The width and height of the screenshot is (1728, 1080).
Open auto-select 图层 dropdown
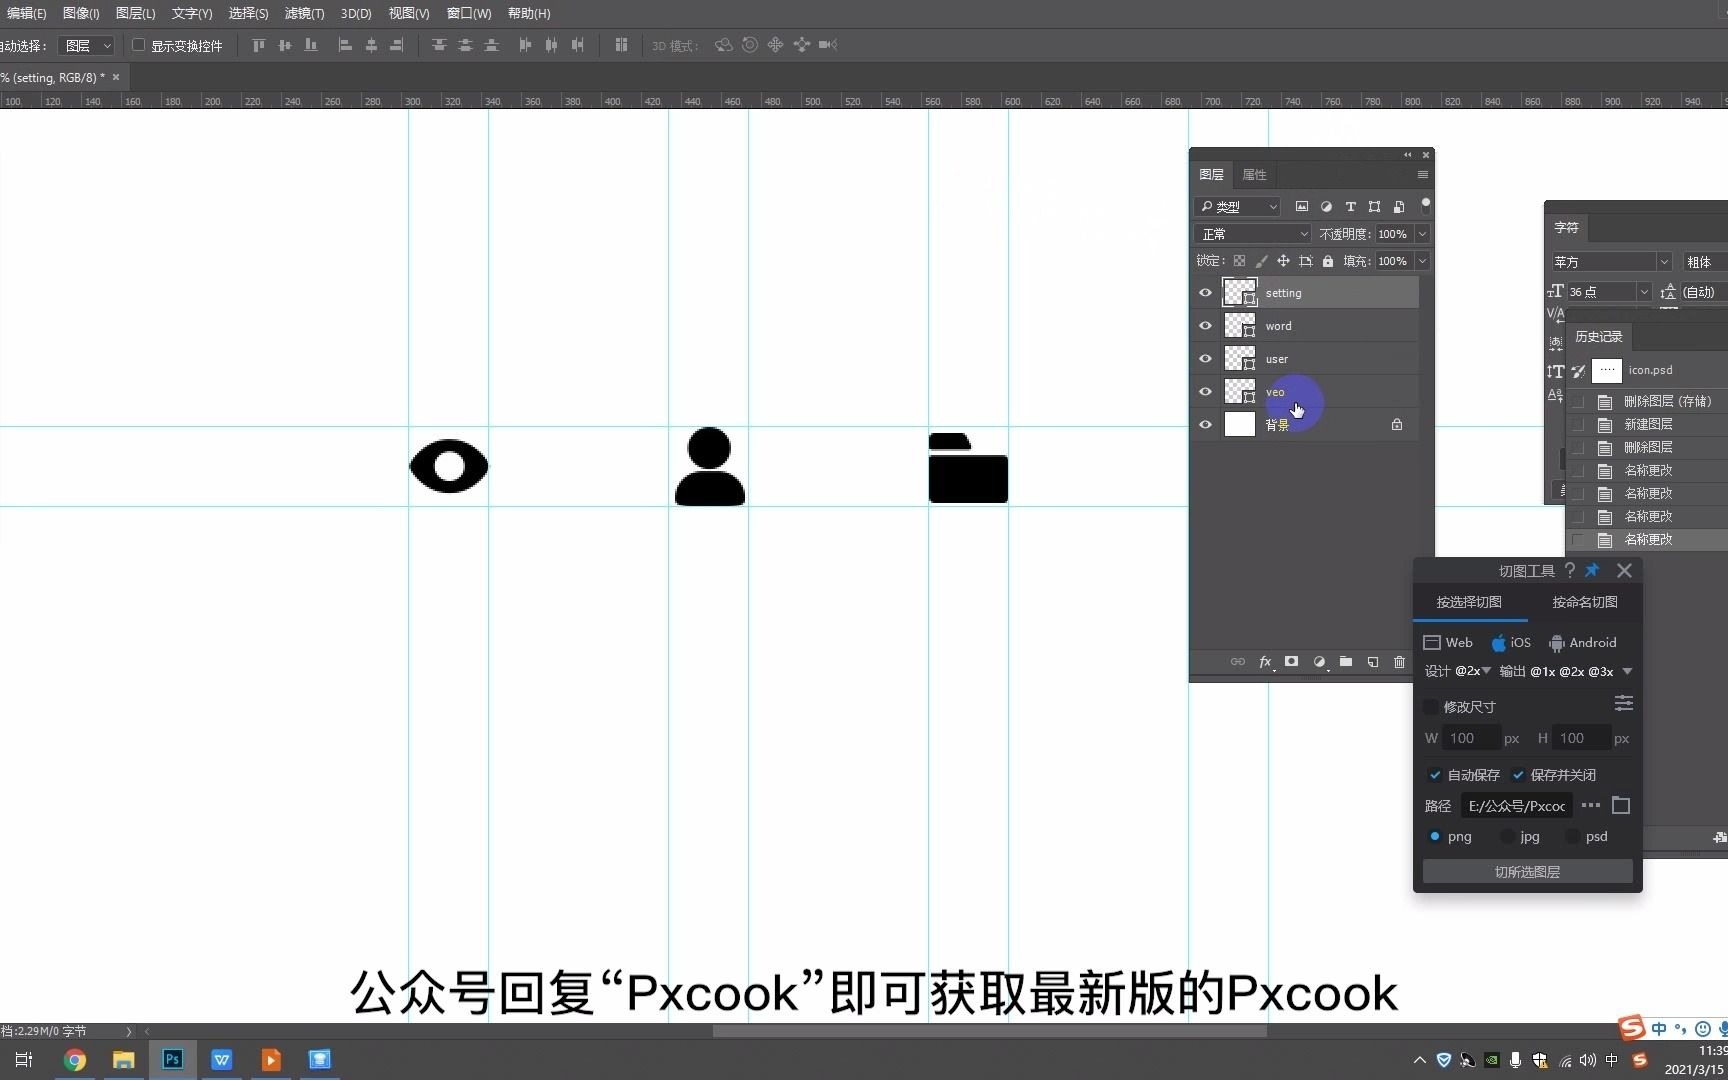(86, 46)
